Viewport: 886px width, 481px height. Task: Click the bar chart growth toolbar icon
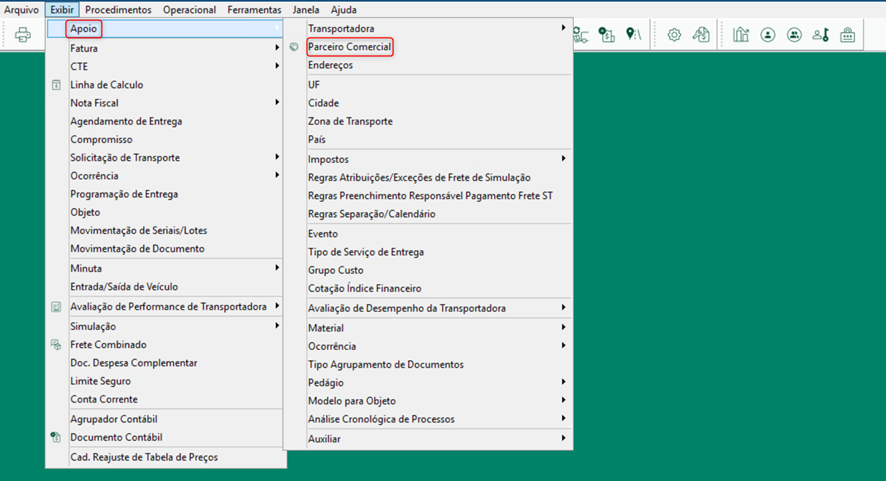click(x=741, y=35)
